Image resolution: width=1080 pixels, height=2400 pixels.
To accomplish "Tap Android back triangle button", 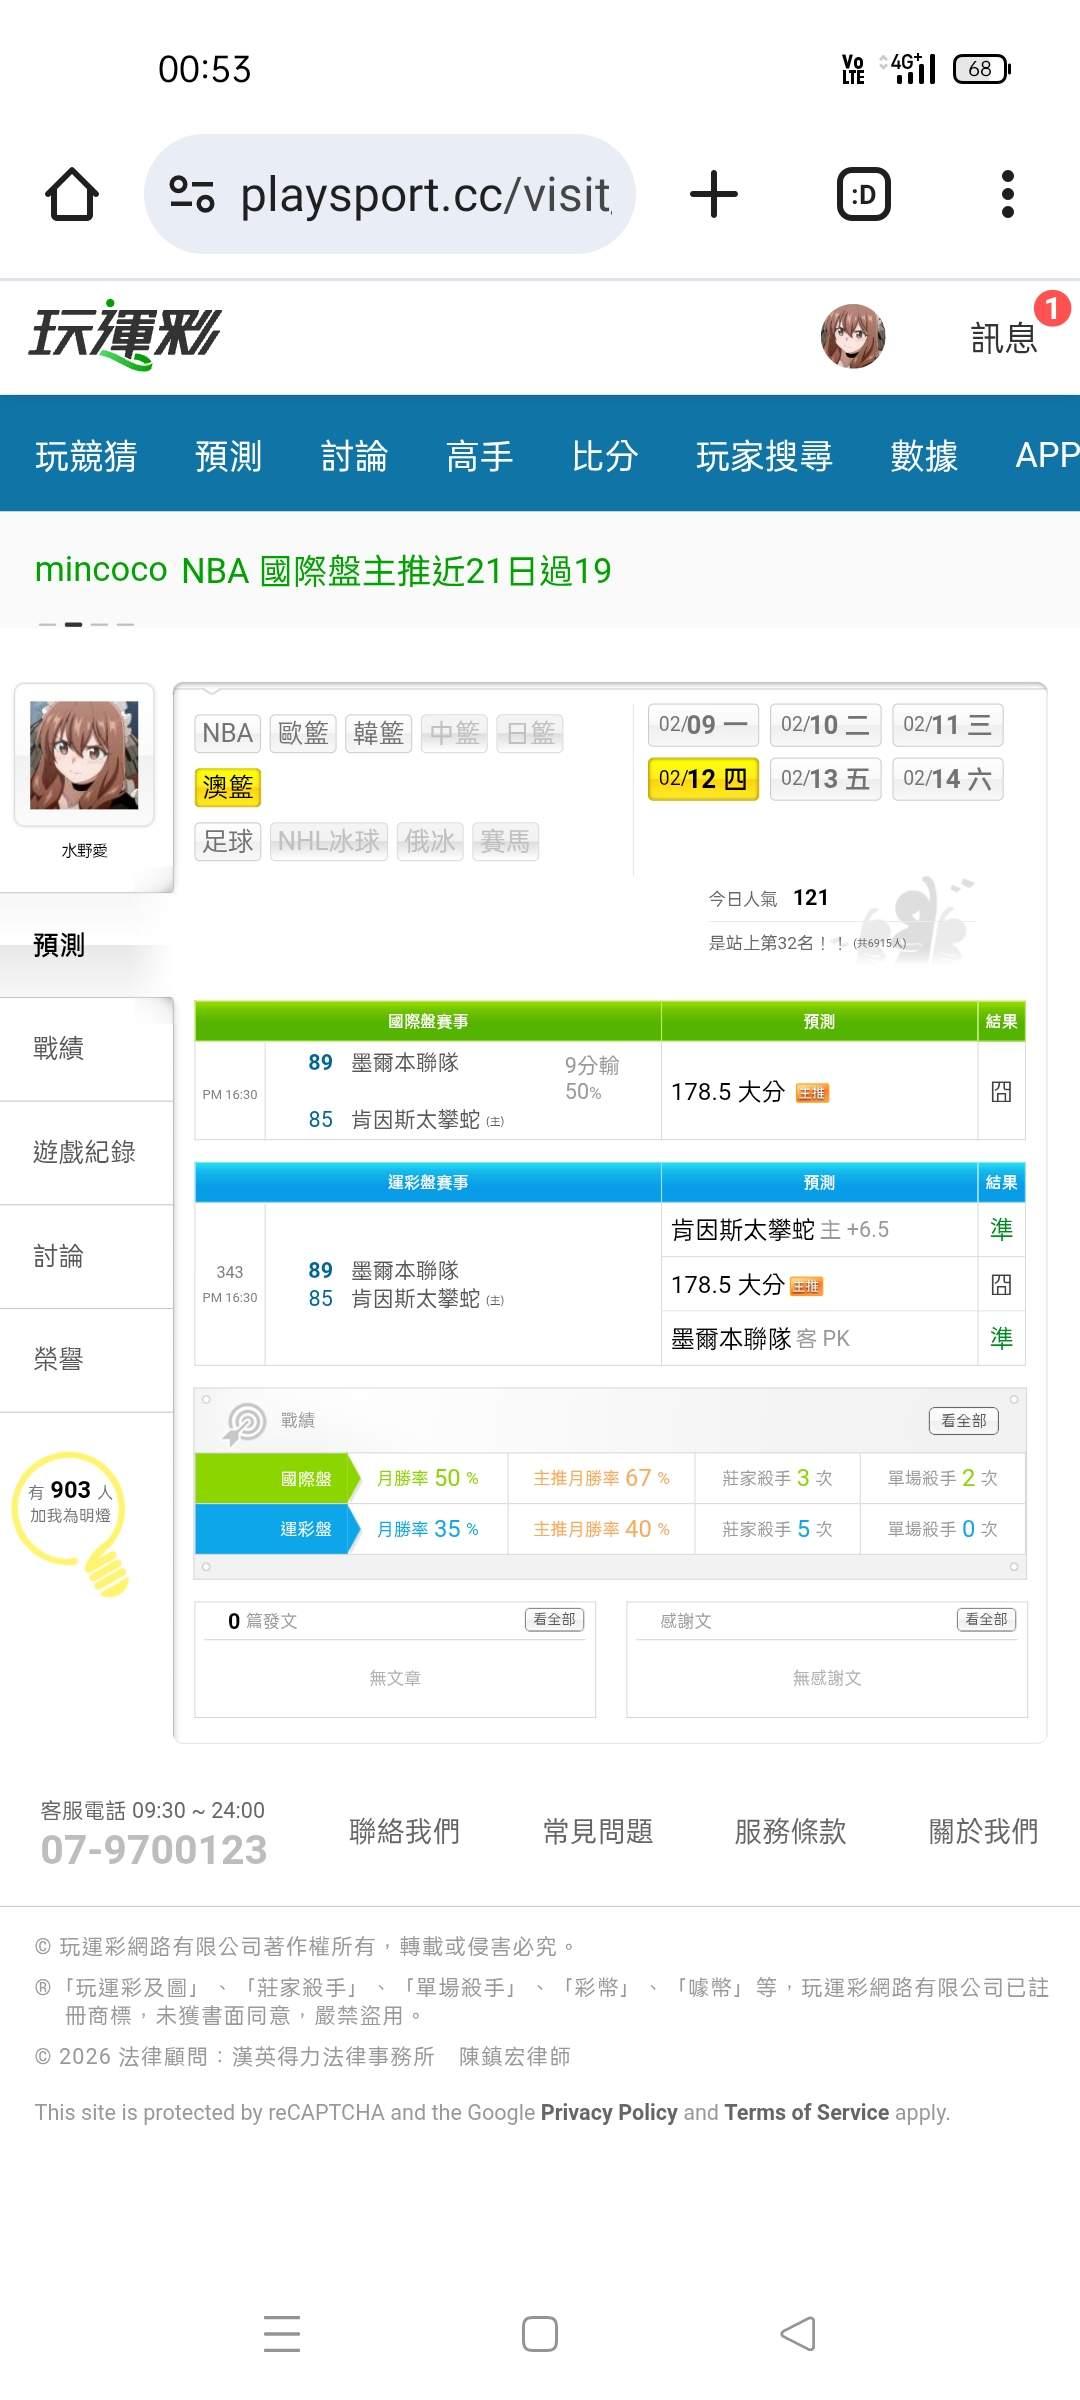I will click(798, 2333).
